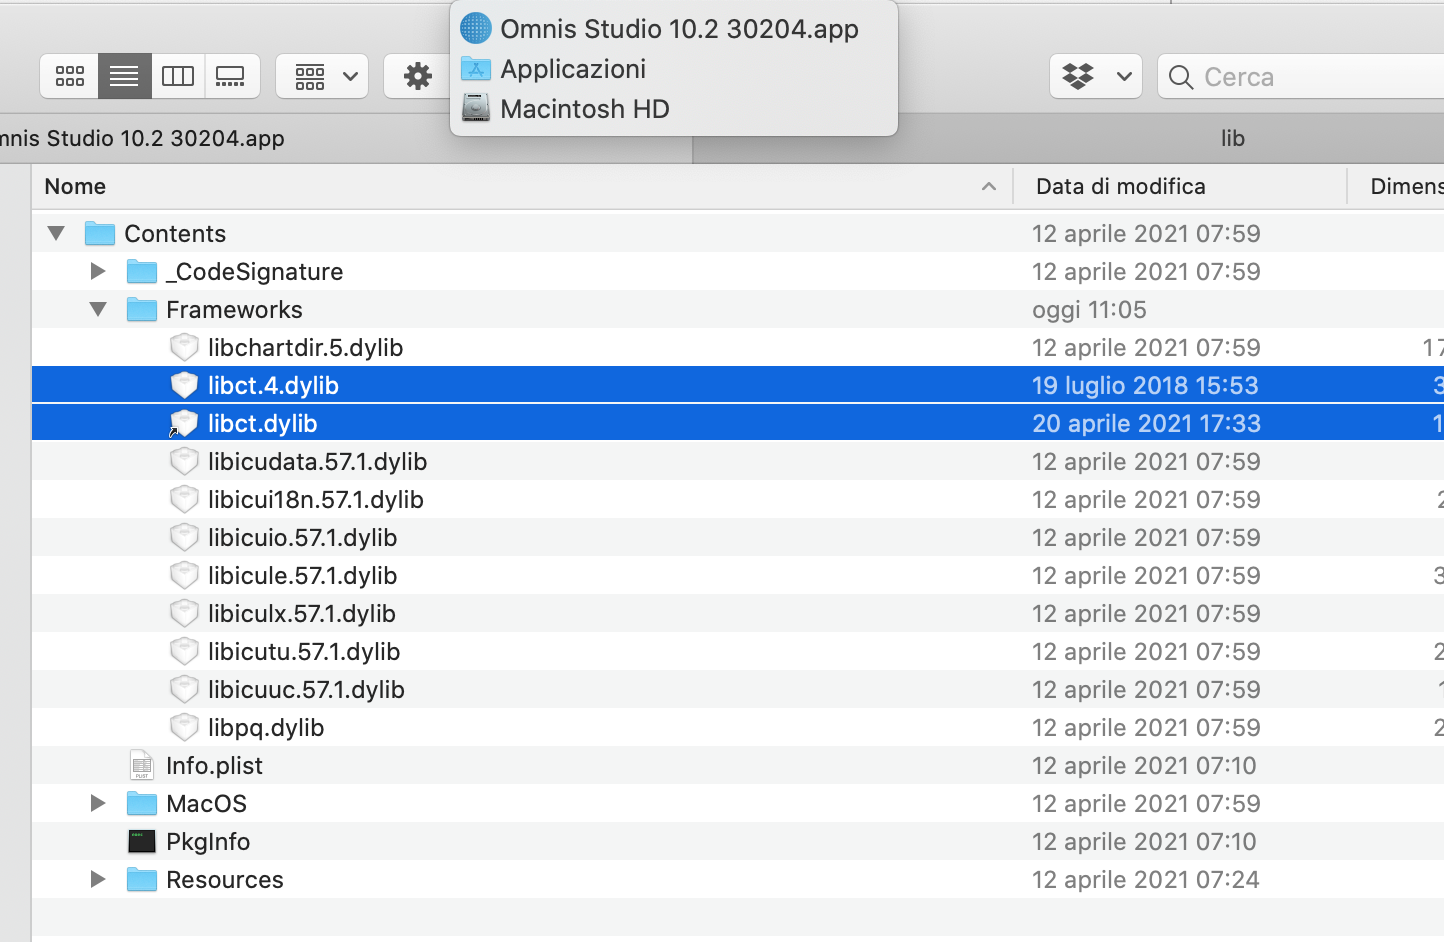Choose Macintosh HD in the path menu
The width and height of the screenshot is (1444, 942).
point(585,109)
